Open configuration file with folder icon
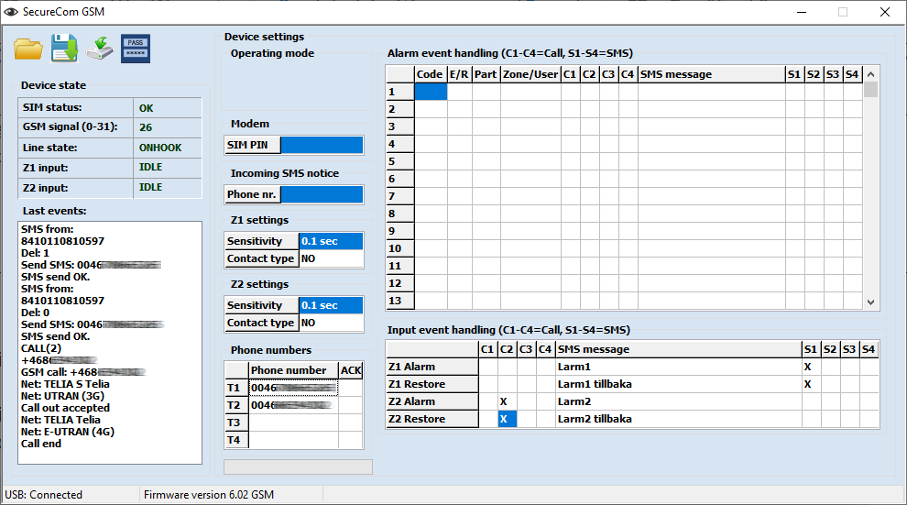Viewport: 908px width, 506px height. pos(29,48)
